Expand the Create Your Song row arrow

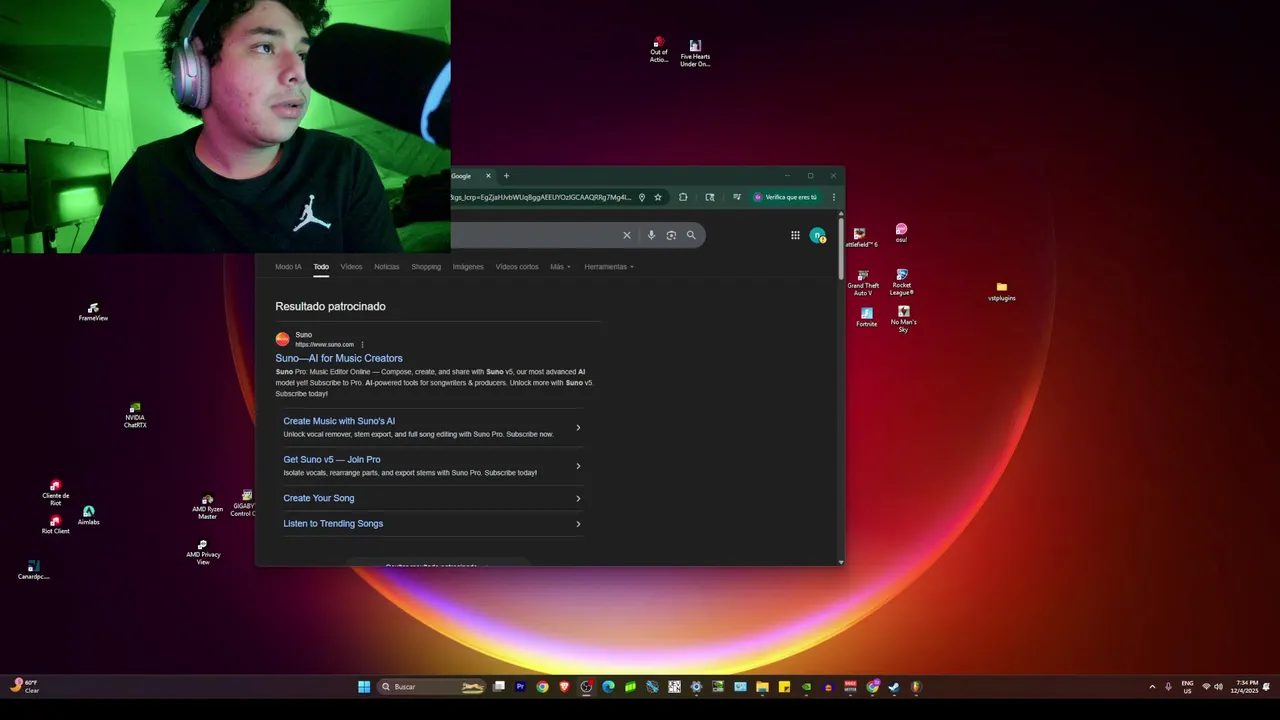coord(578,499)
